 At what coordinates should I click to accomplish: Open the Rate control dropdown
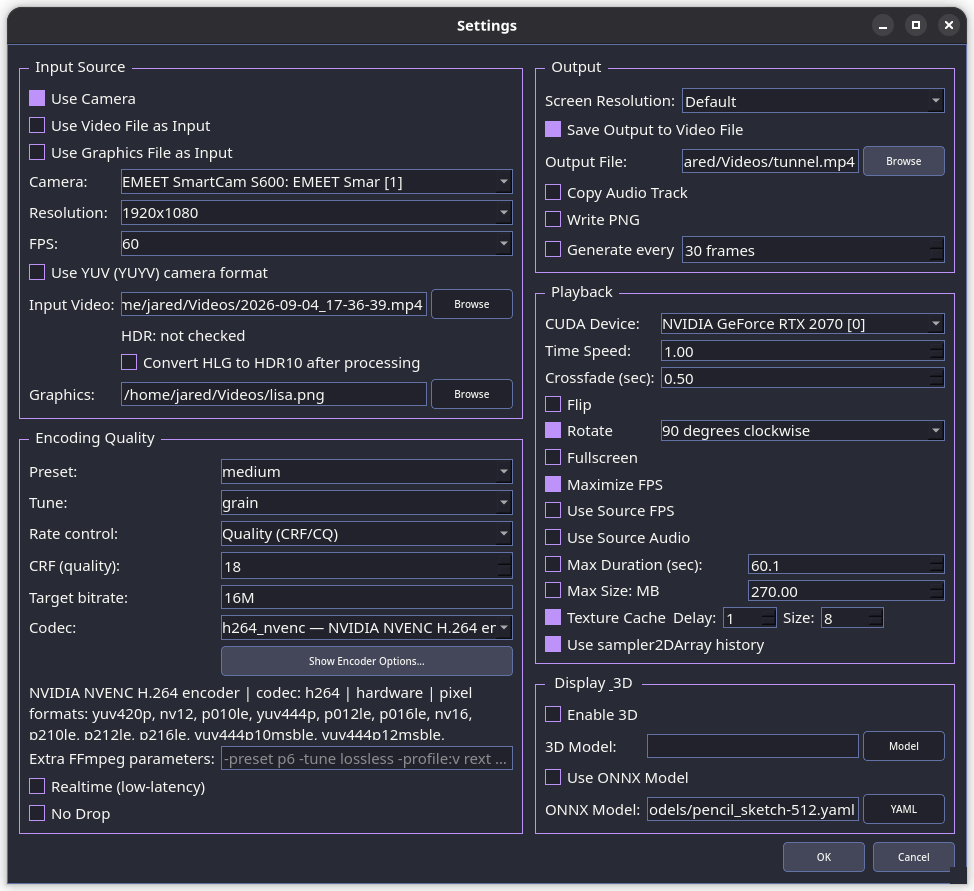click(x=366, y=534)
